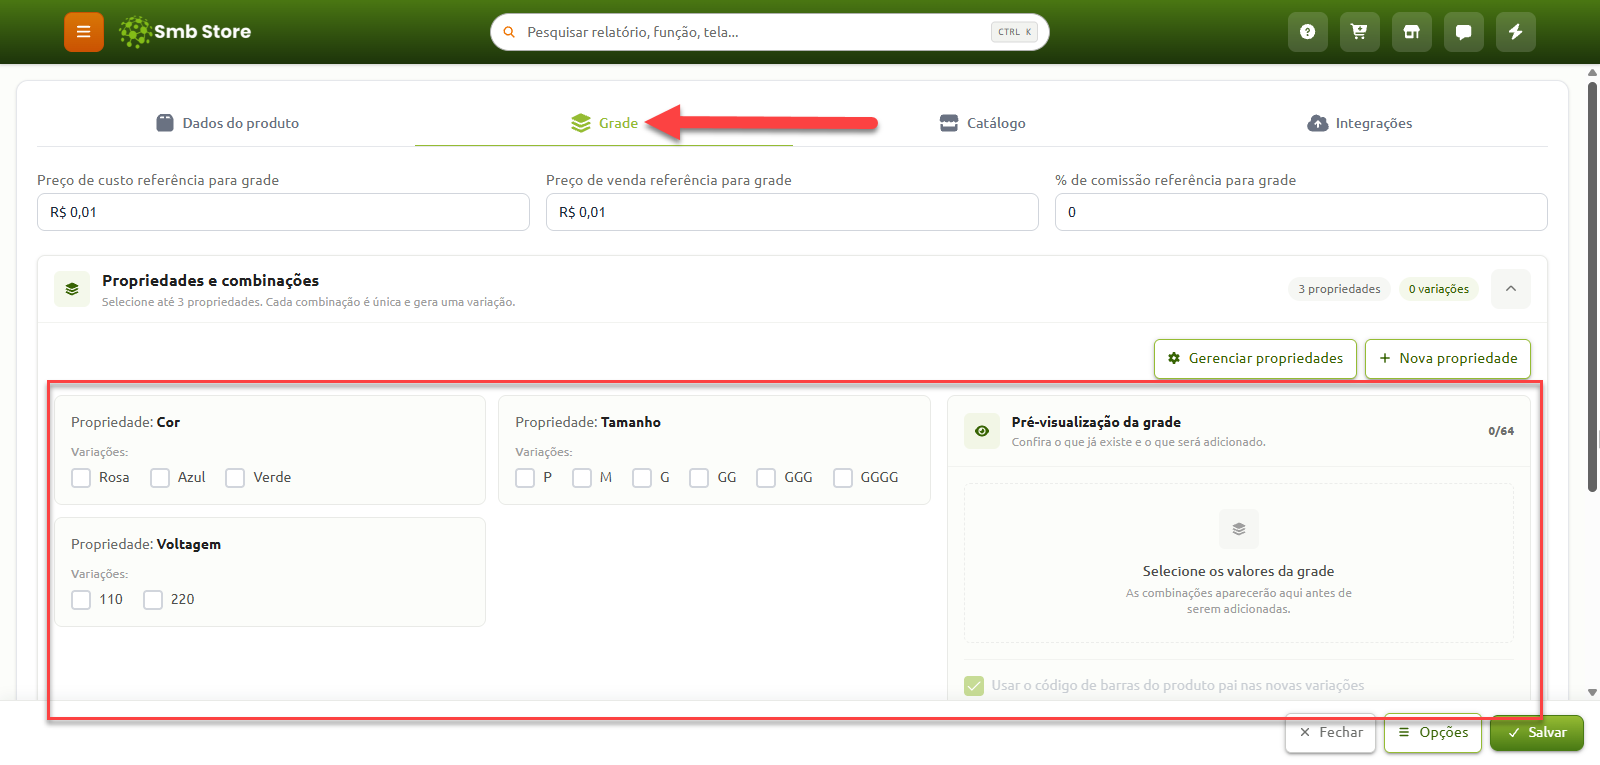Select size M checkbox

pos(582,478)
